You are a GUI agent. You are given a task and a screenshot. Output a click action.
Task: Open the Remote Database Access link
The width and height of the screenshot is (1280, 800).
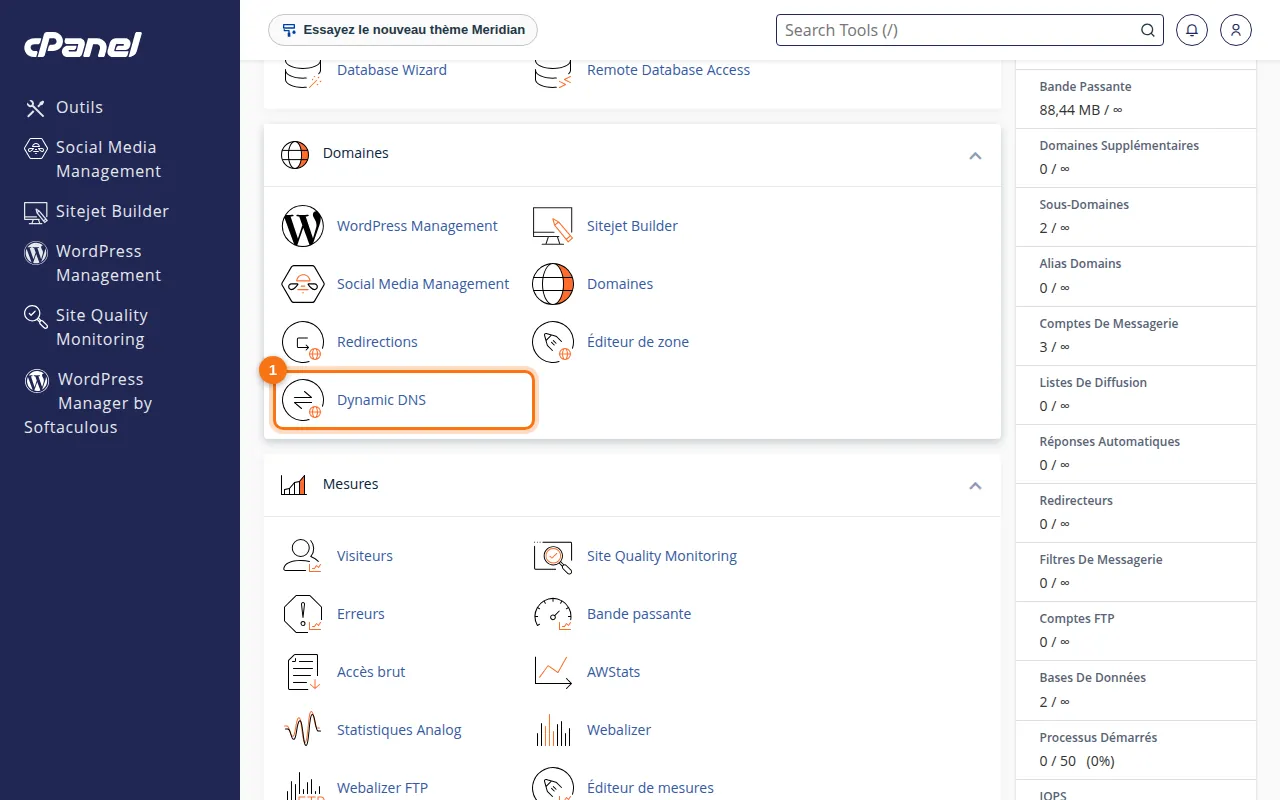[x=668, y=70]
